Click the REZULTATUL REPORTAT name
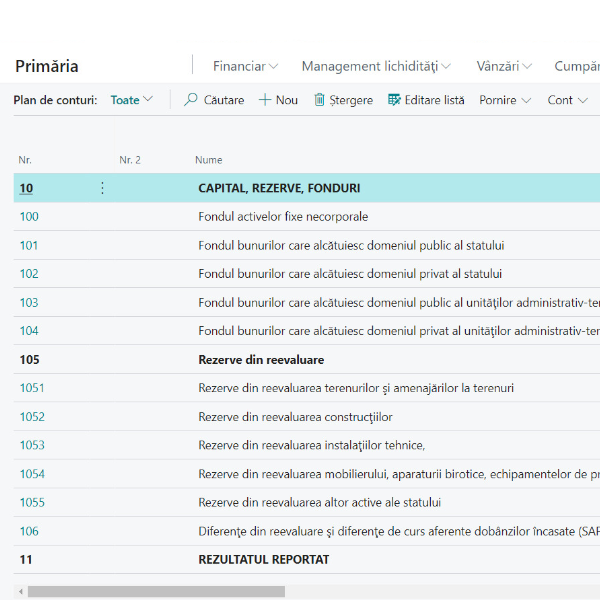This screenshot has width=600, height=600. click(264, 560)
